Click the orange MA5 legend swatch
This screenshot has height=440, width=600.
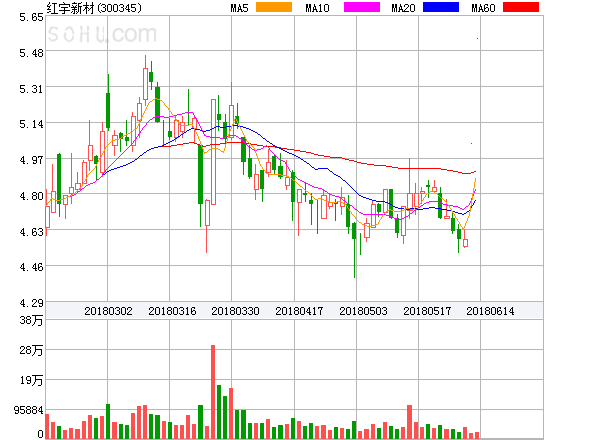(274, 7)
